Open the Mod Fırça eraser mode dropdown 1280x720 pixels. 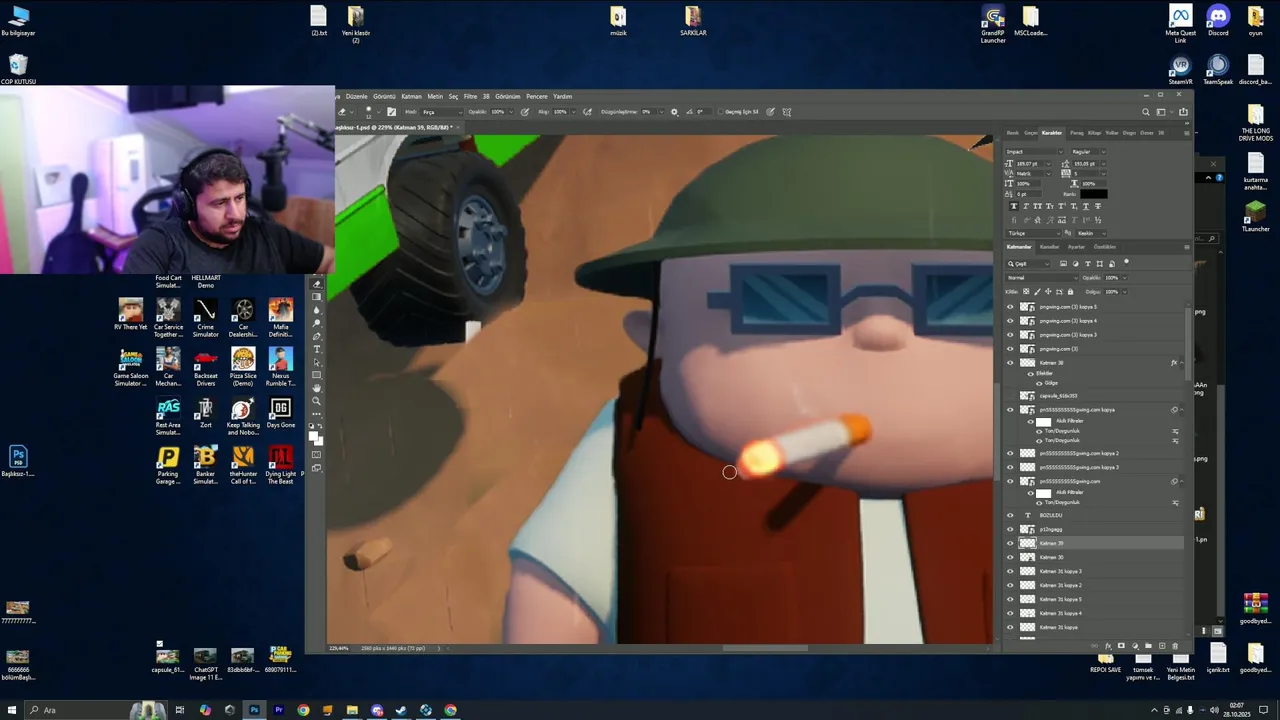point(442,112)
